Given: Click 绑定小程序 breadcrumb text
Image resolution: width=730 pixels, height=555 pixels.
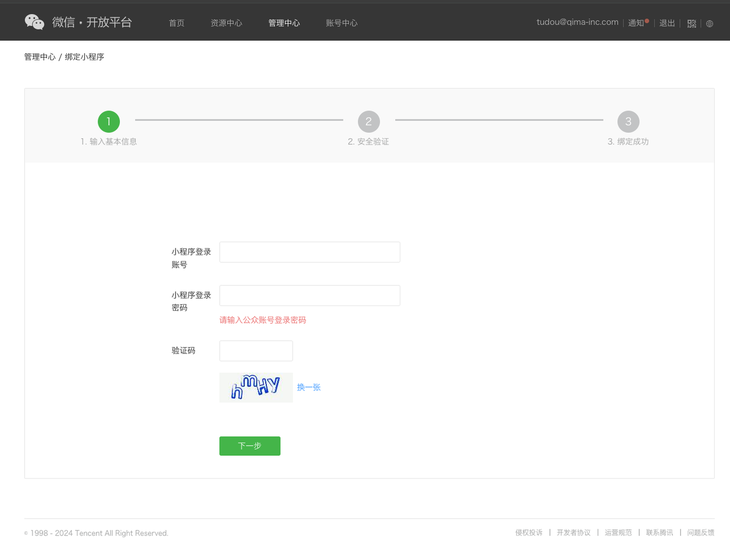Looking at the screenshot, I should [84, 57].
